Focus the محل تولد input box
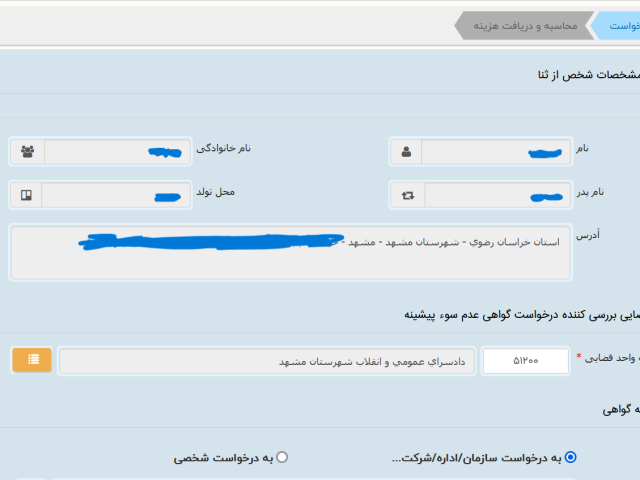Viewport: 640px width, 480px height. point(115,194)
